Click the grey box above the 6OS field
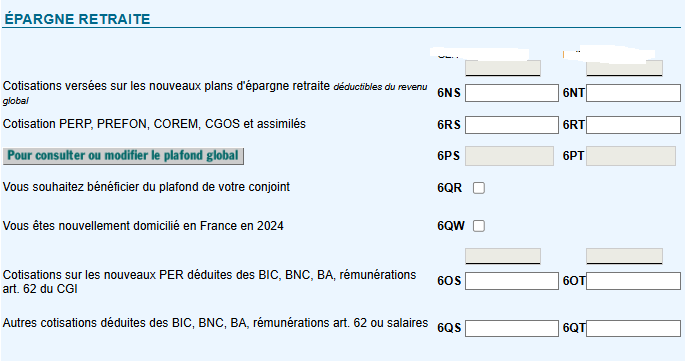This screenshot has width=691, height=361. 503,256
